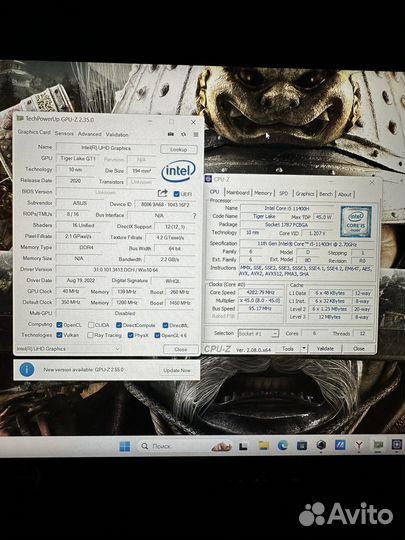Toggle the DirectML checkbox

click(165, 325)
